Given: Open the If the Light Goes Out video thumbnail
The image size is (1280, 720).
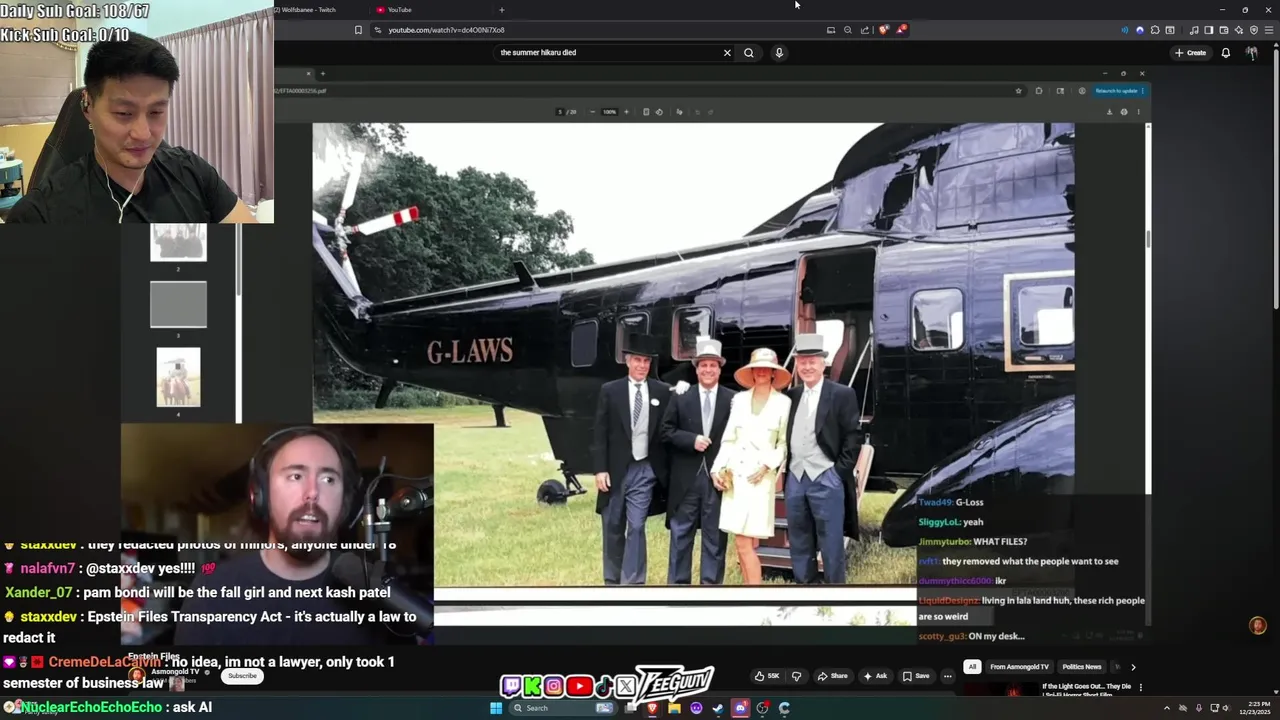Looking at the screenshot, I should (x=1000, y=690).
